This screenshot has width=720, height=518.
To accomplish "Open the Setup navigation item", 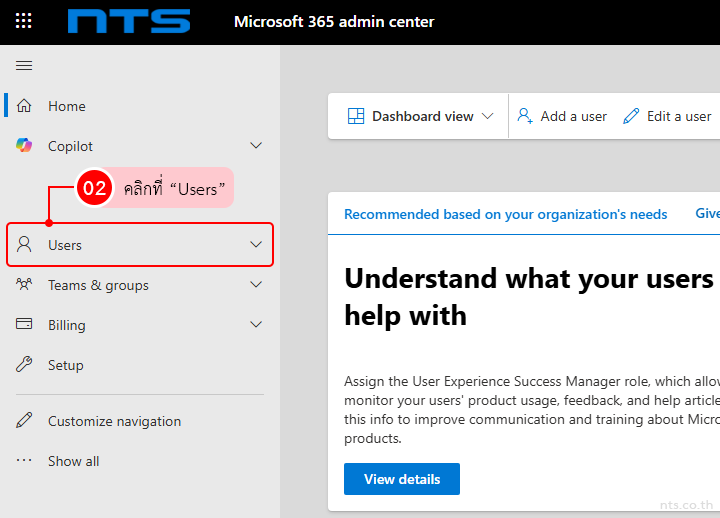I will point(66,365).
